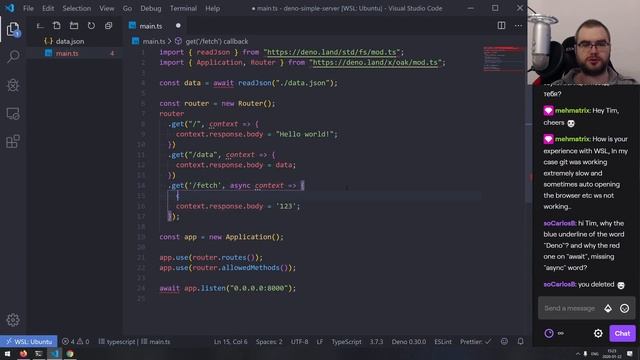Open the Remote Explorer view

13,114
